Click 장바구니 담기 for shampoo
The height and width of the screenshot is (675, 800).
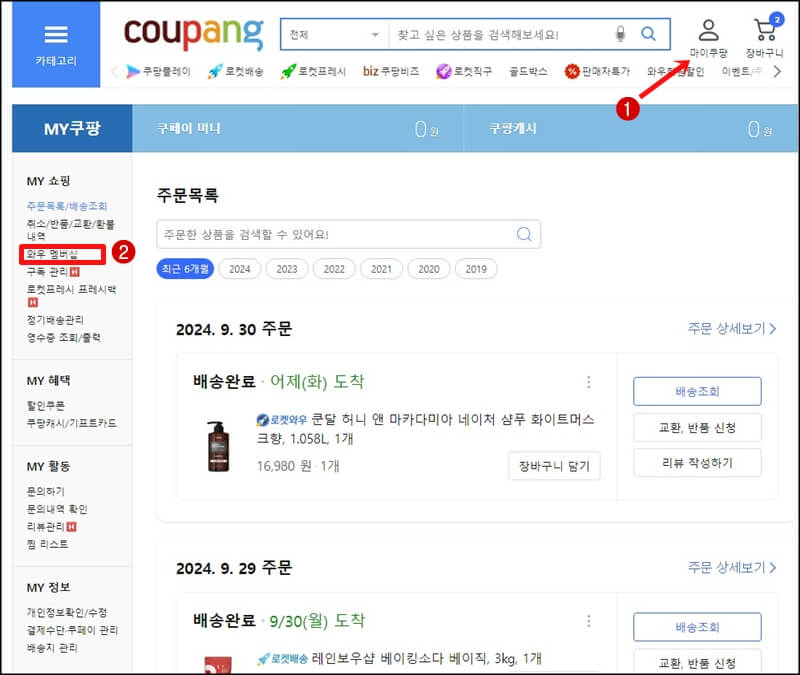pyautogui.click(x=554, y=466)
